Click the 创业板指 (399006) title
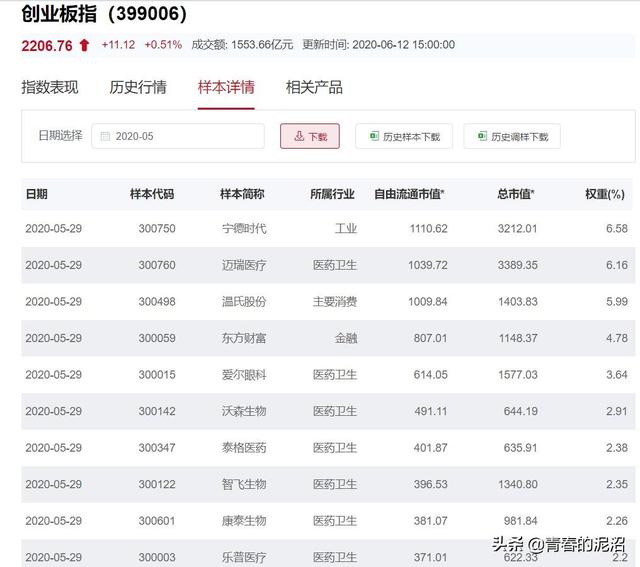640x567 pixels. 104,14
